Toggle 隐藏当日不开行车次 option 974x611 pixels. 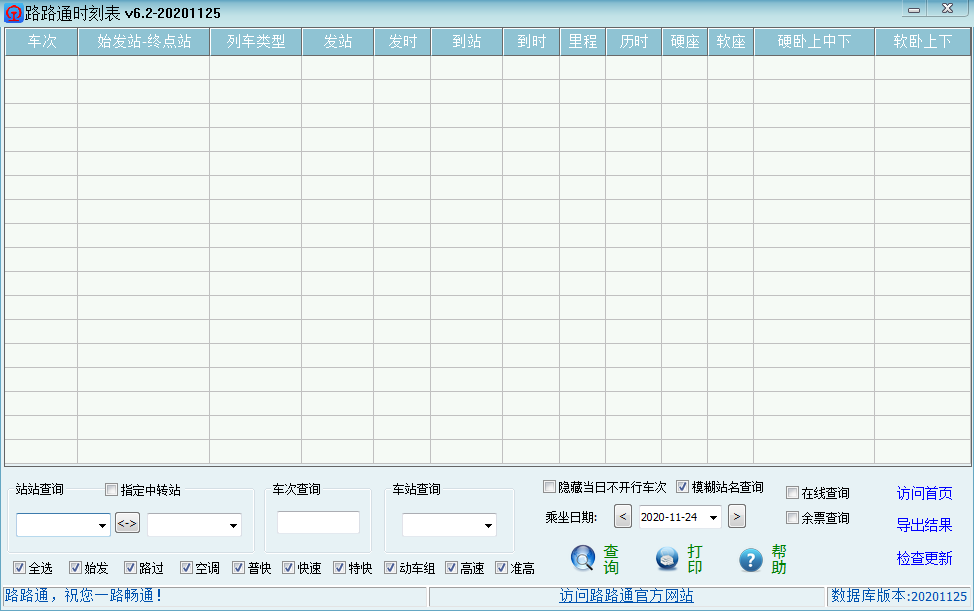[549, 487]
